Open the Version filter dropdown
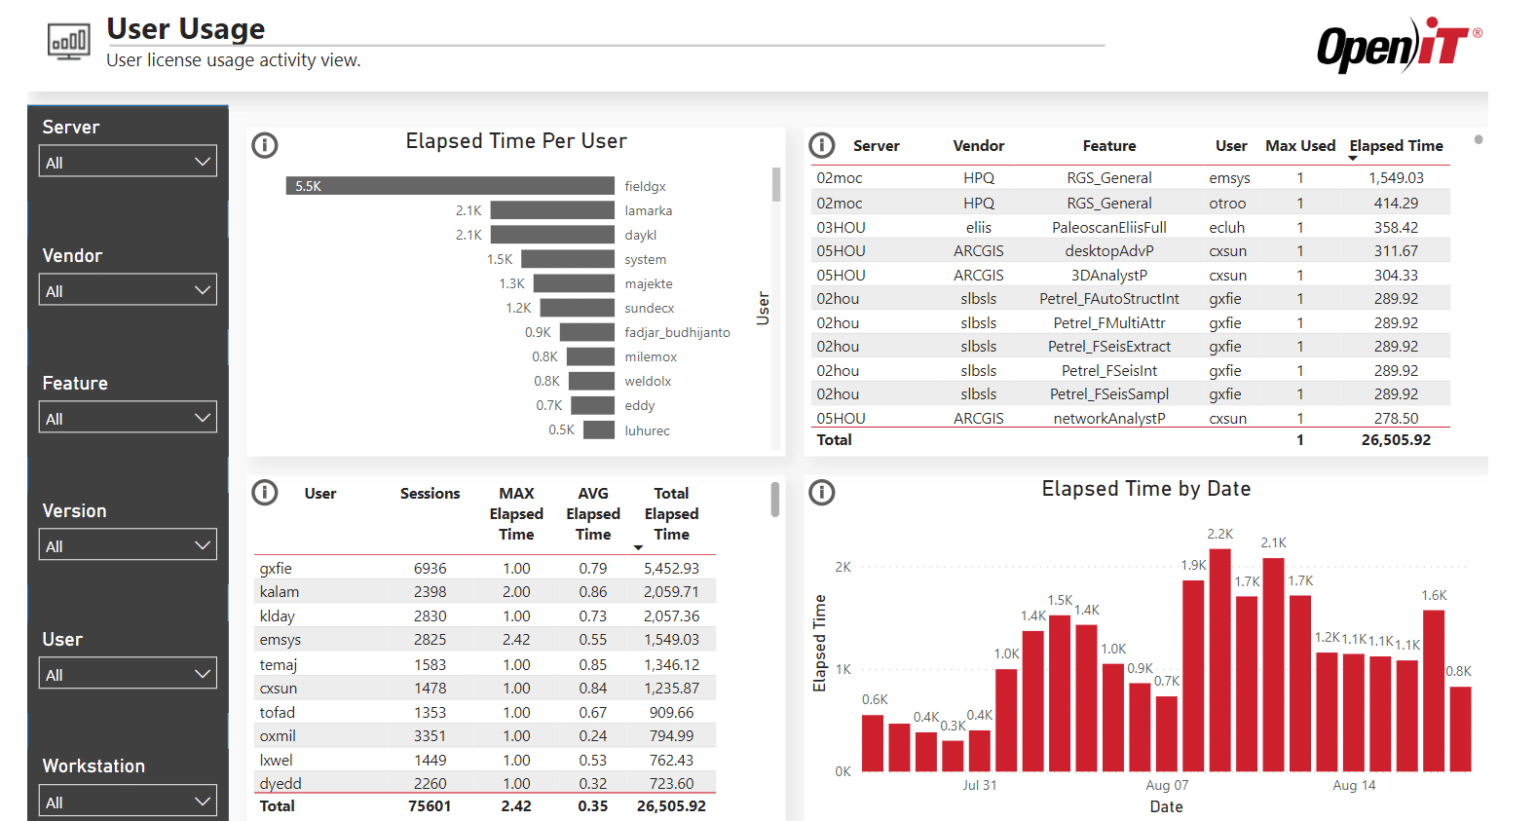 (x=127, y=544)
